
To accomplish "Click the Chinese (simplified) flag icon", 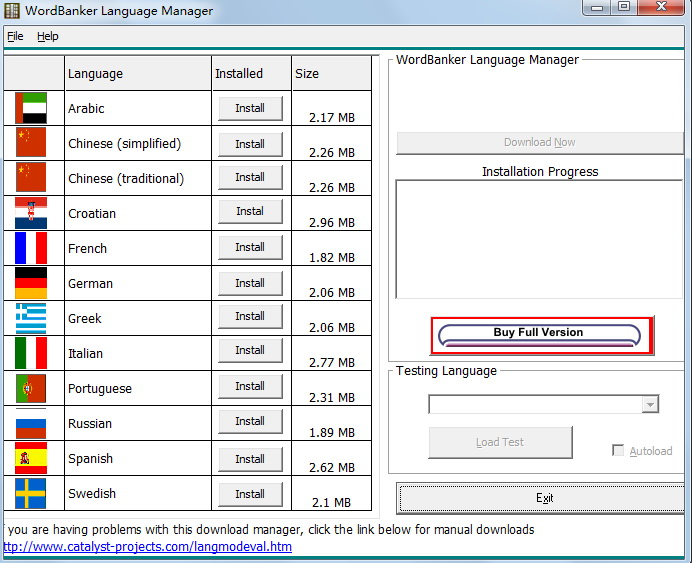I will [x=31, y=143].
